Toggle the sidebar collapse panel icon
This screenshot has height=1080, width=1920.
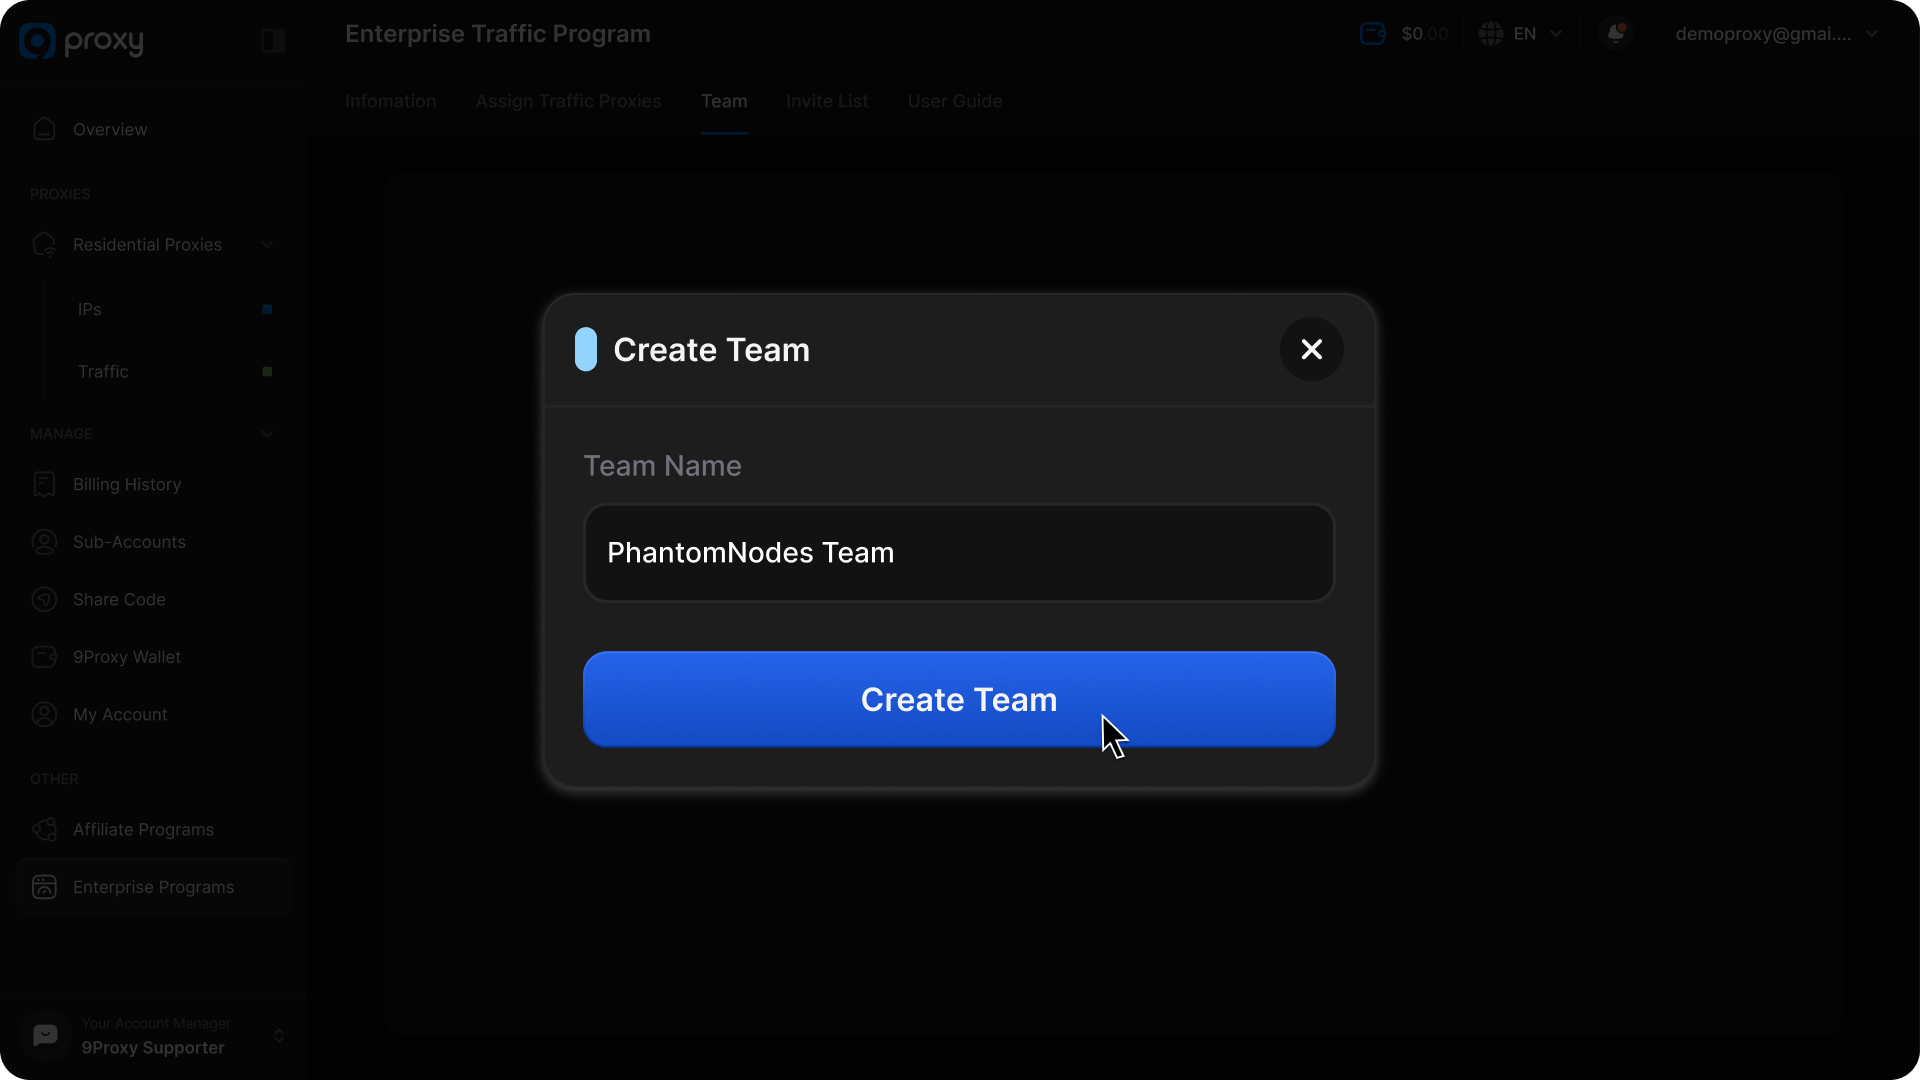(x=273, y=41)
